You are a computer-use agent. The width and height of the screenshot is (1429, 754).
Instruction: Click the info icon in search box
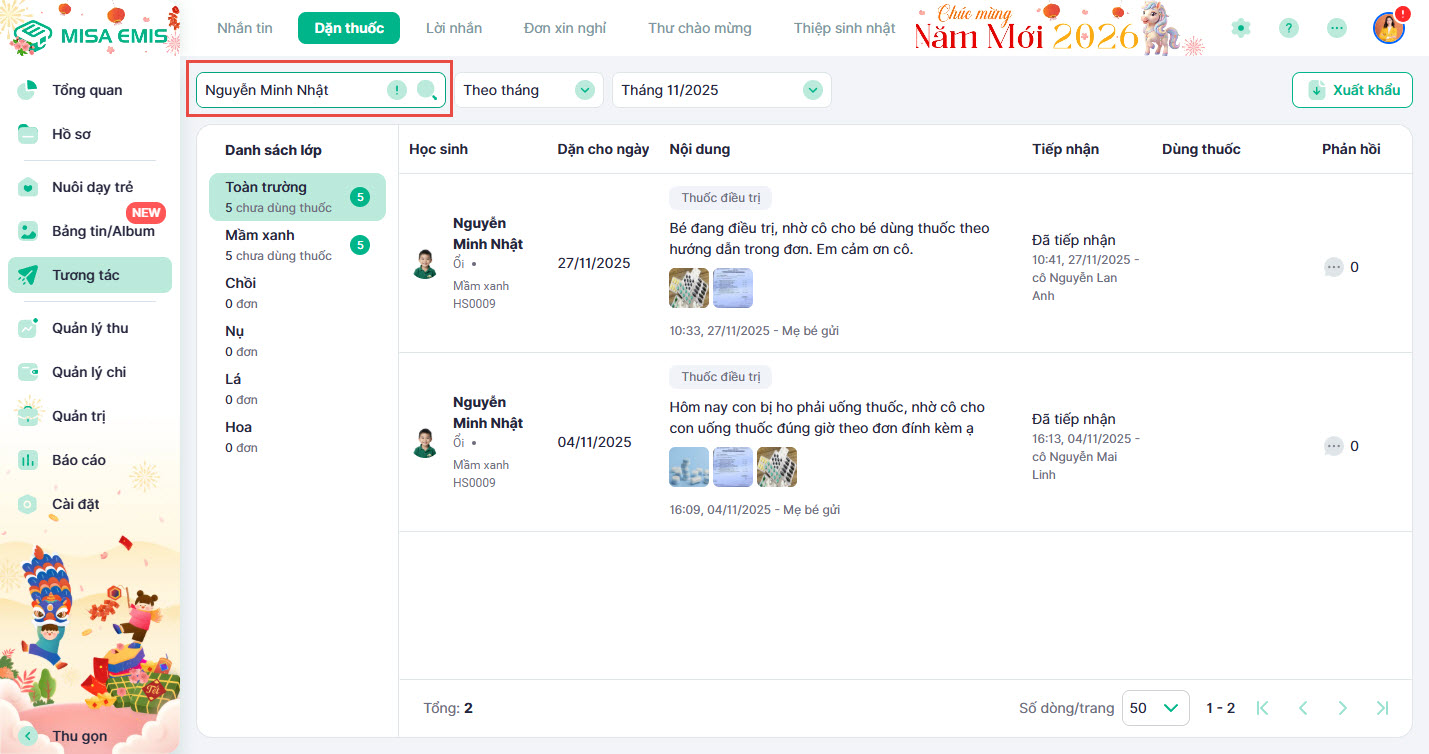pos(397,90)
